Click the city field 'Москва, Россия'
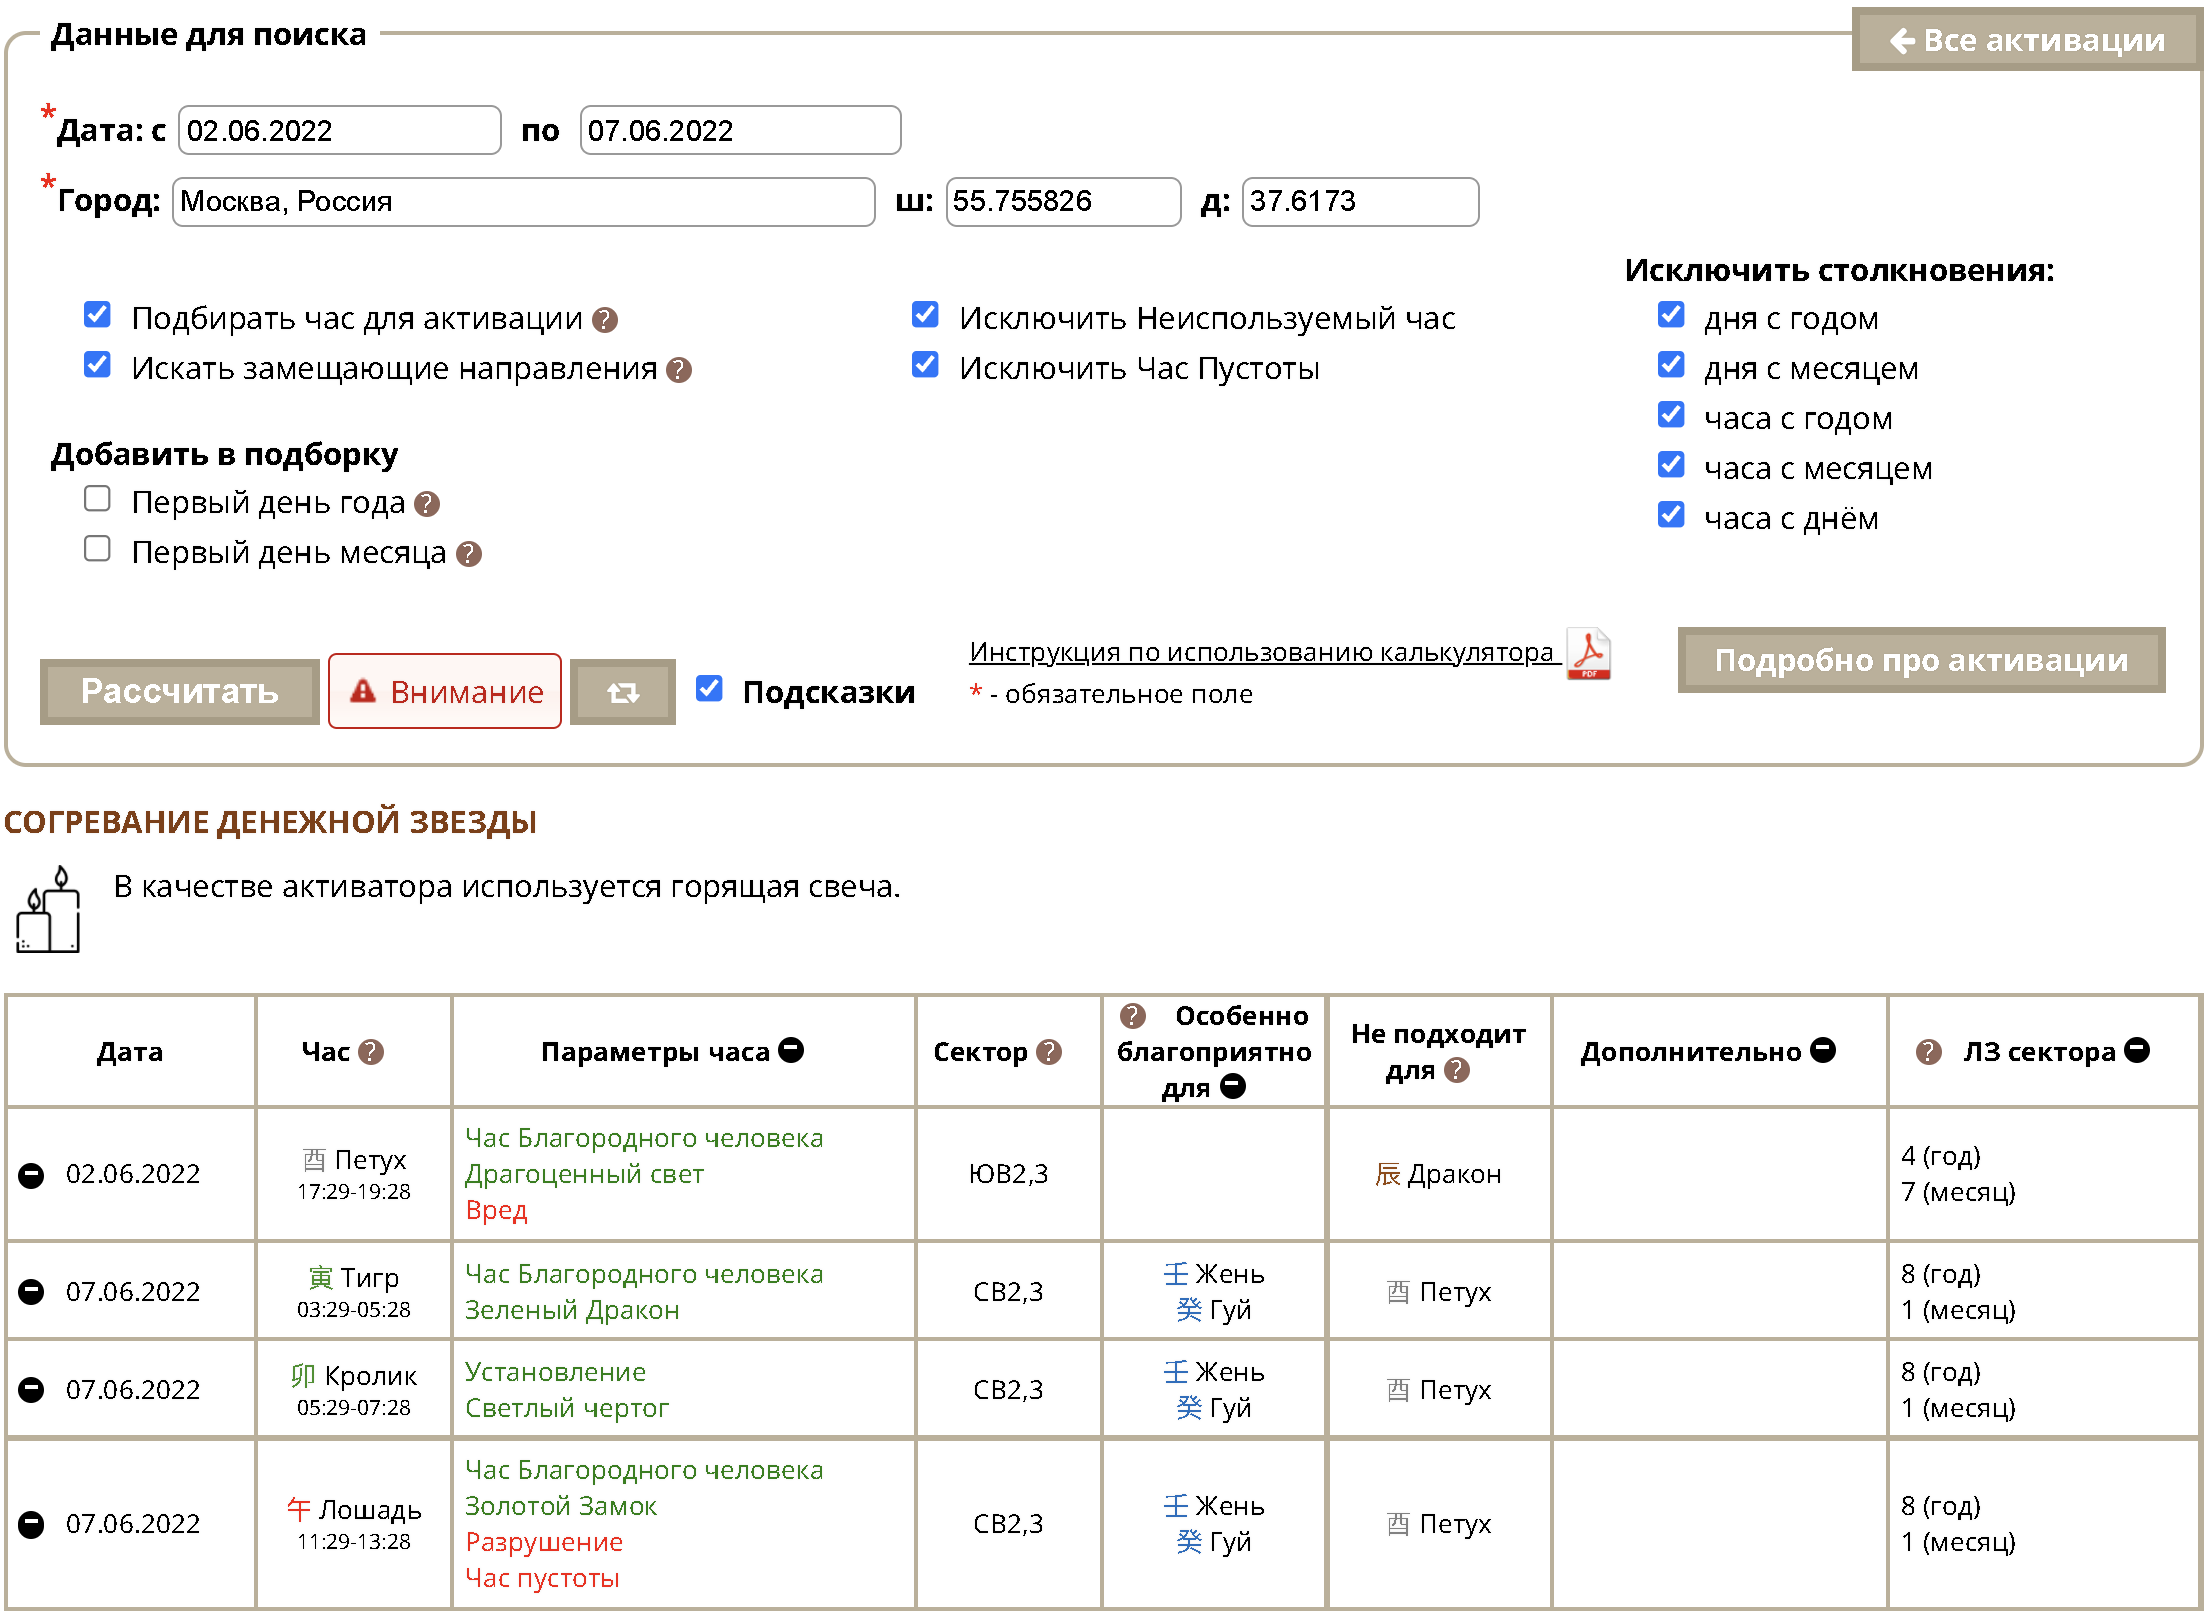This screenshot has height=1616, width=2208. [524, 202]
